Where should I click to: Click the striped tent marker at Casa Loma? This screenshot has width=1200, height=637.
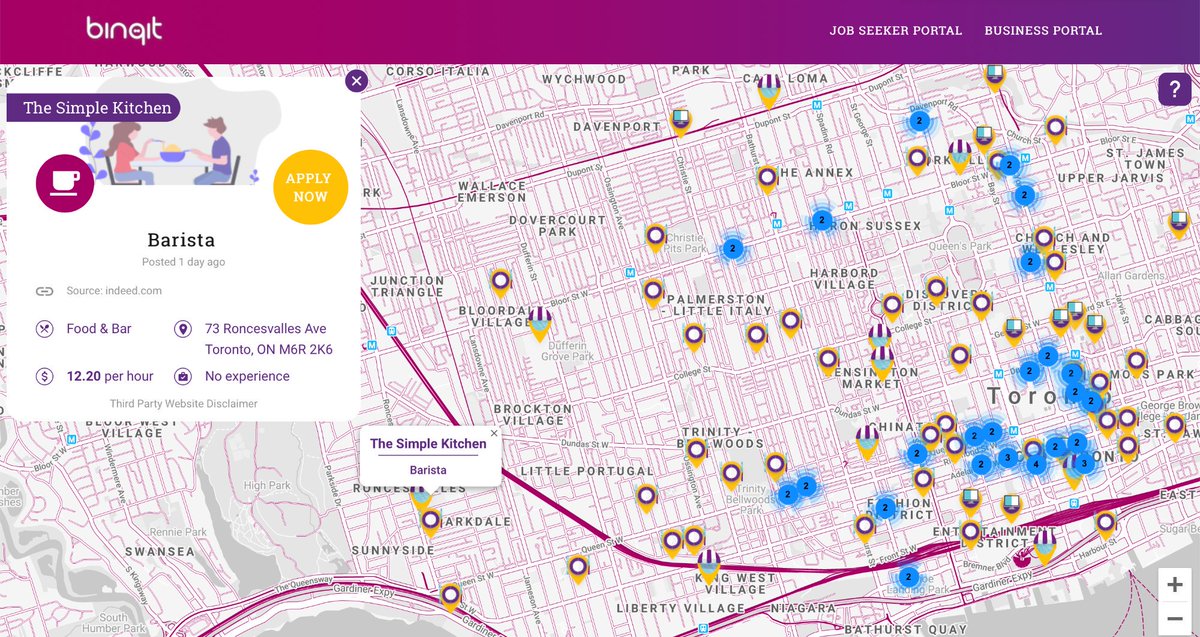pos(769,91)
